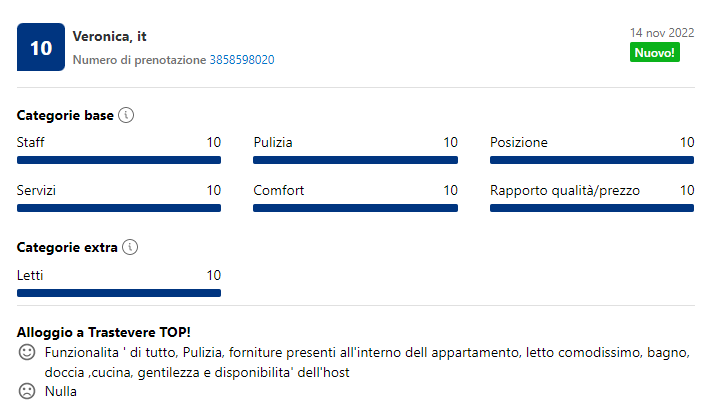Click the review title Alloggio a Trastevere TOP!
This screenshot has height=409, width=713.
(x=104, y=332)
